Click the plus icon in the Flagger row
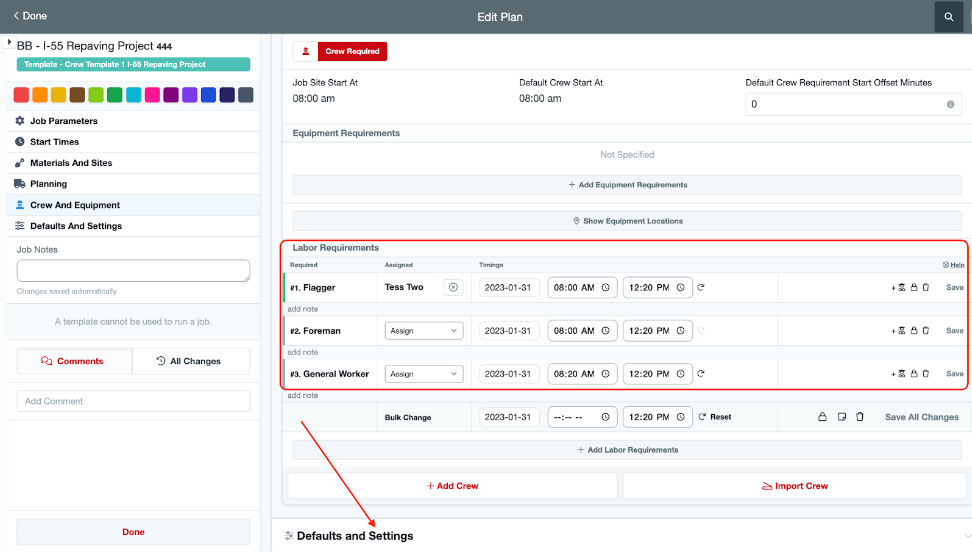The width and height of the screenshot is (972, 552). 893,288
